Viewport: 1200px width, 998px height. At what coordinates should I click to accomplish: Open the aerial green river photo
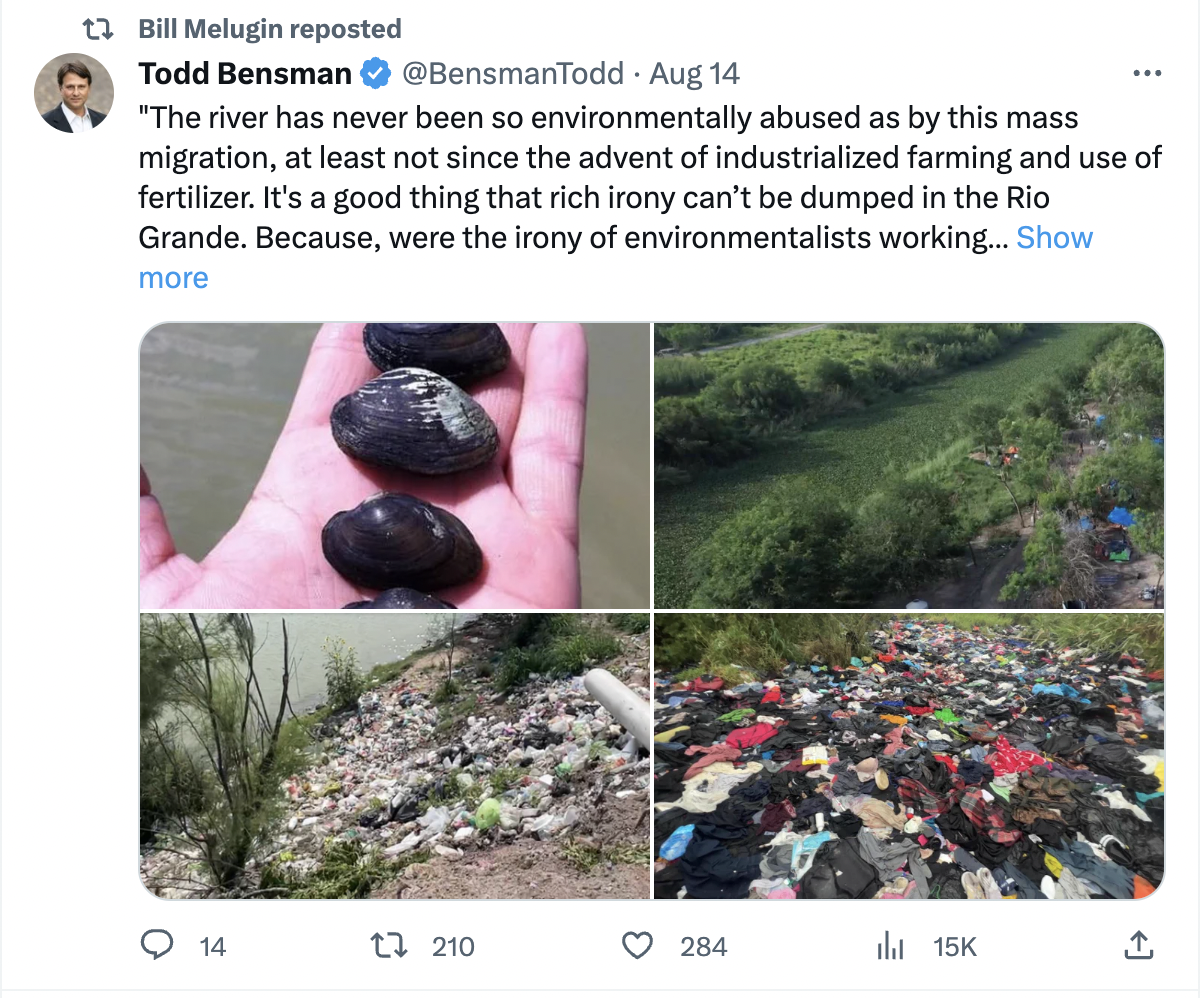[x=908, y=465]
